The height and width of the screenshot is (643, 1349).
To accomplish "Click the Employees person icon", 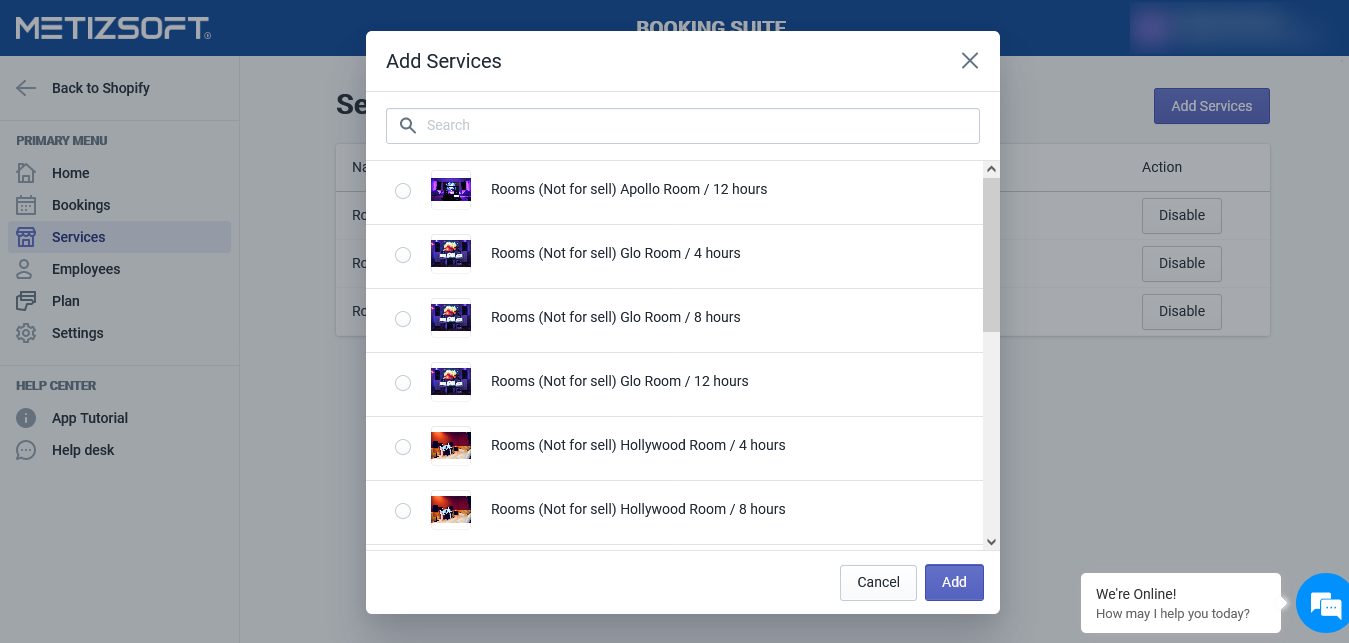I will pyautogui.click(x=27, y=269).
